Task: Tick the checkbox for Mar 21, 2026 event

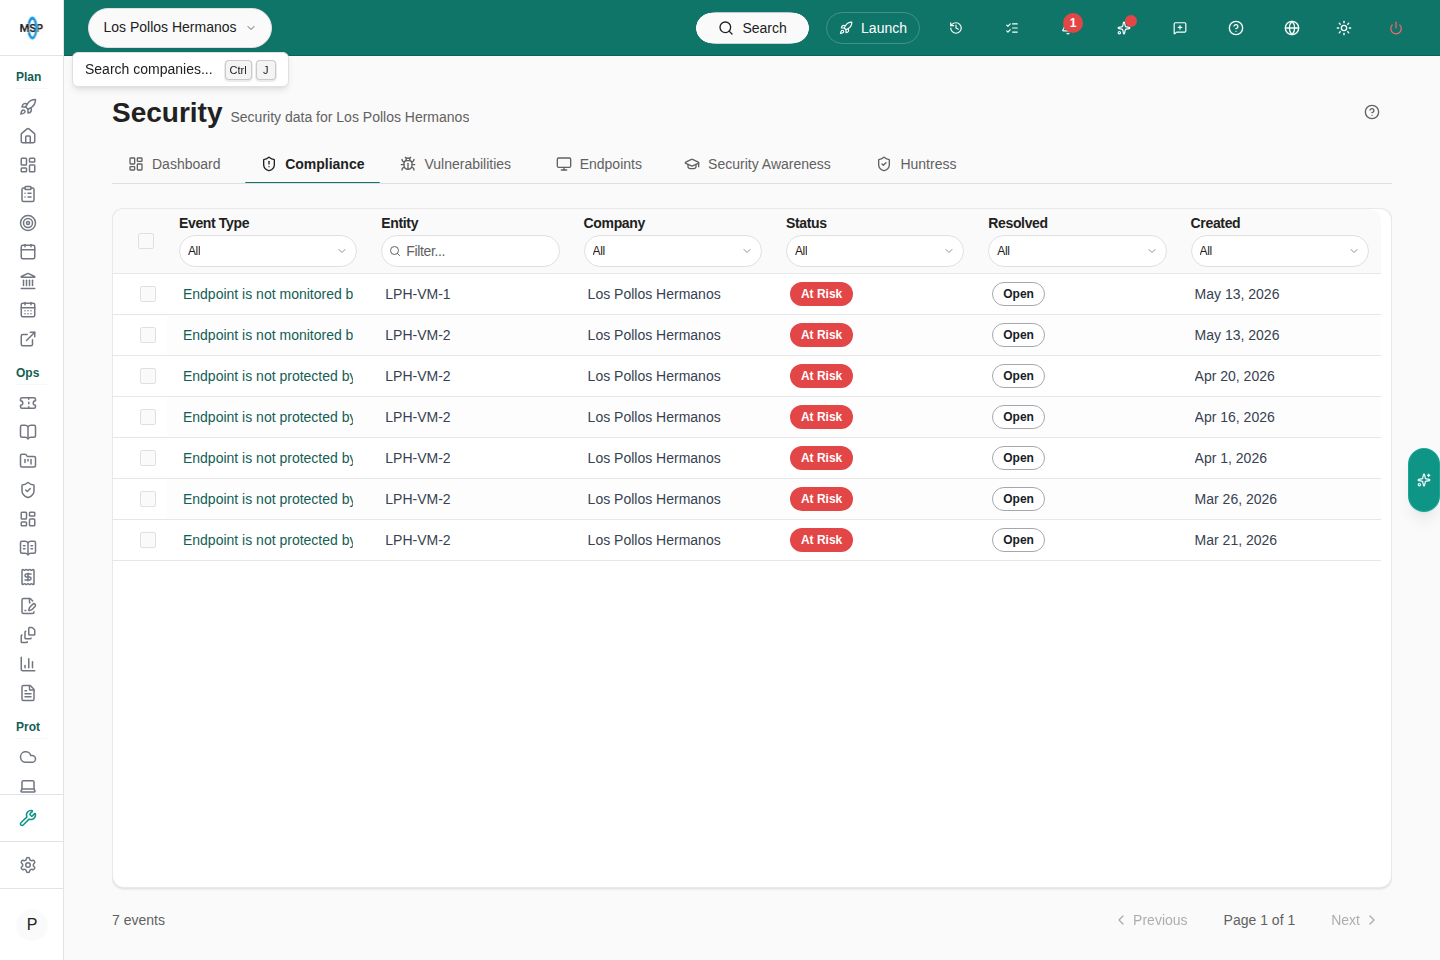Action: click(148, 540)
